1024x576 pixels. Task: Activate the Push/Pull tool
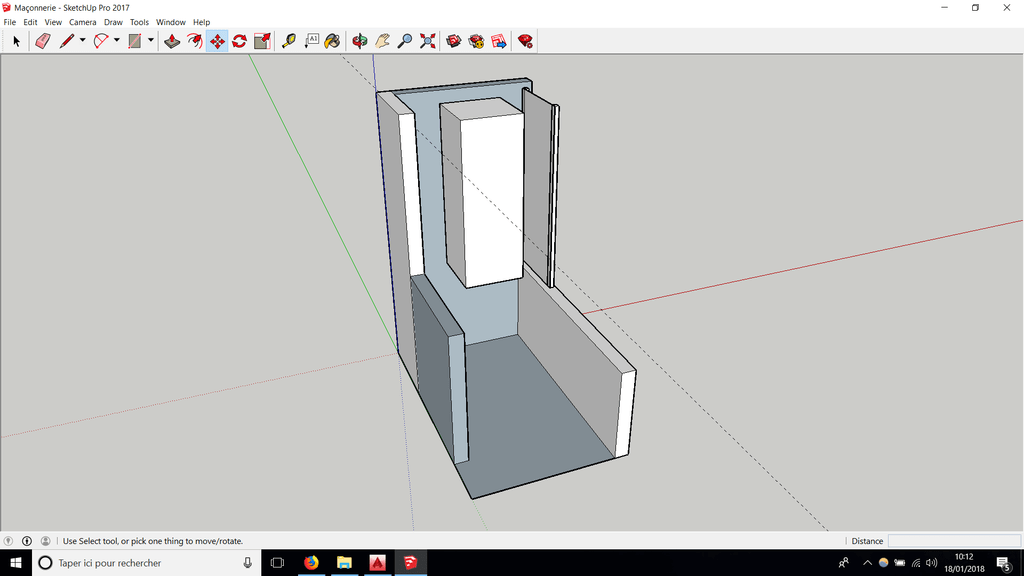pos(172,41)
